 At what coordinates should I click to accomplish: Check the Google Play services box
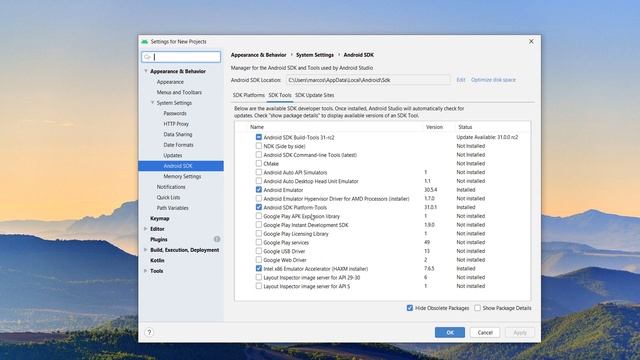click(x=259, y=242)
